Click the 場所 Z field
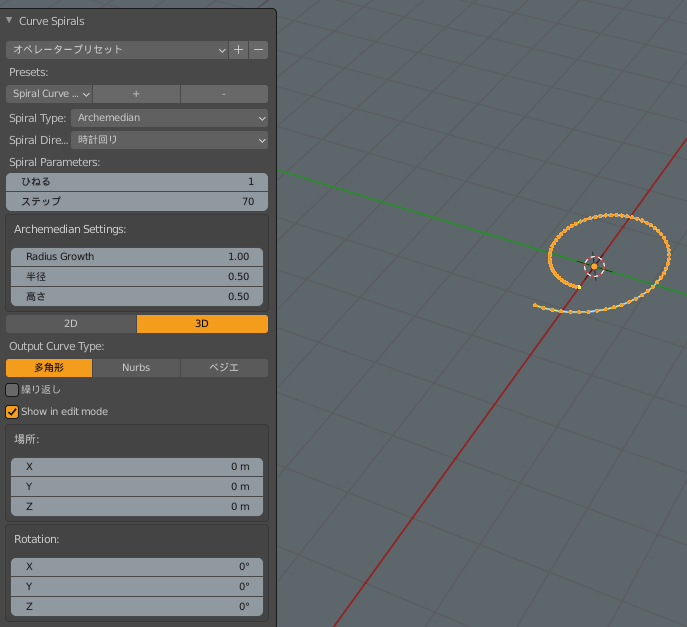 click(x=137, y=507)
